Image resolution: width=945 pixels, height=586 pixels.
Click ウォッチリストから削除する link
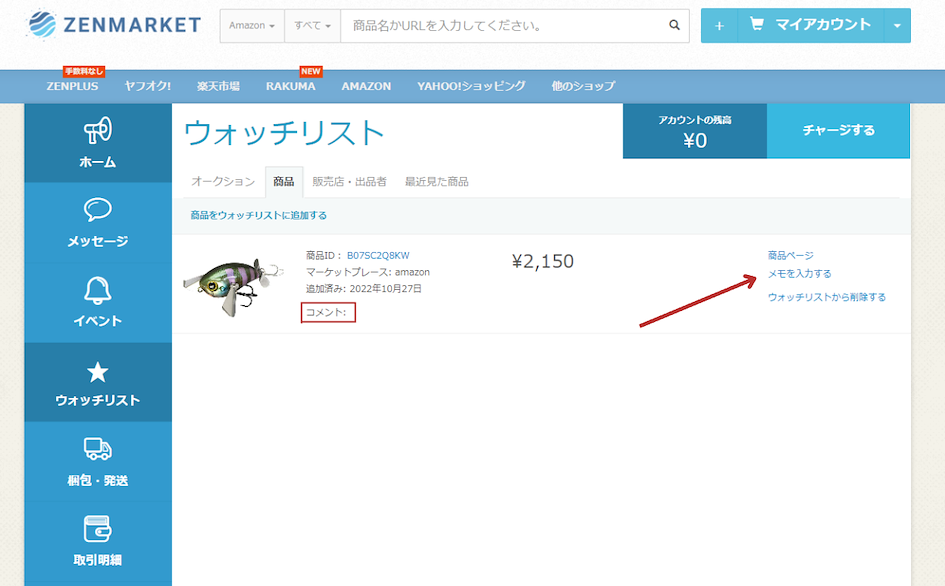click(x=827, y=297)
